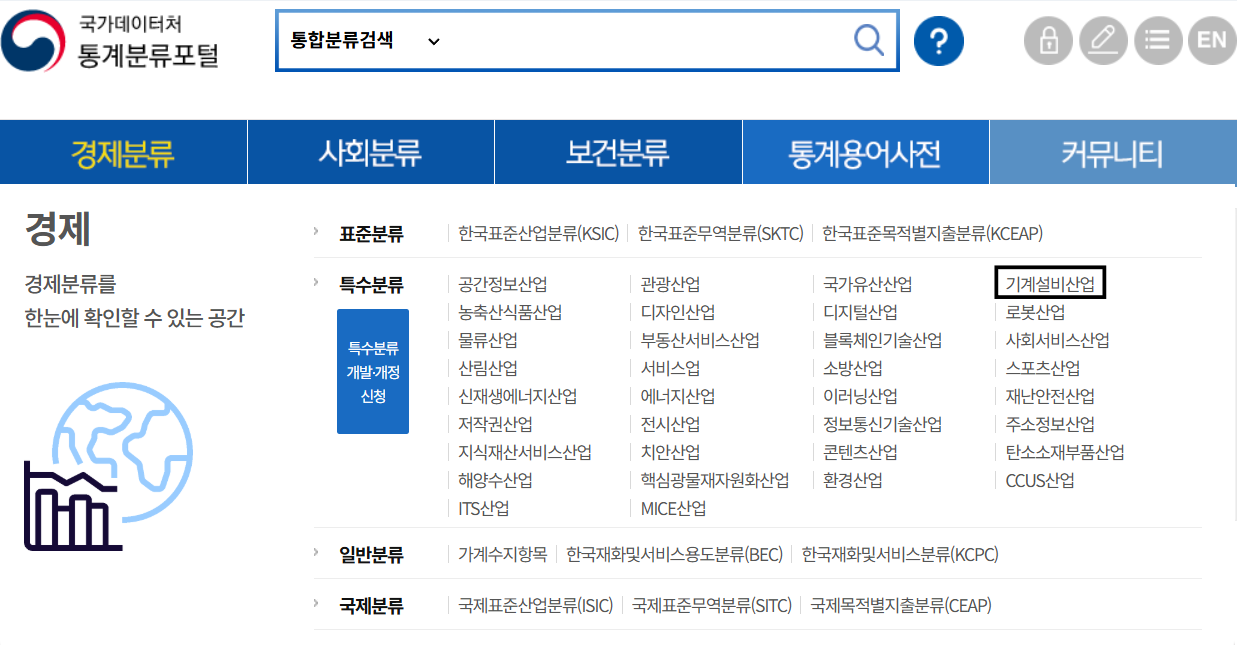Image resolution: width=1237 pixels, height=645 pixels.
Task: Click inside the search text field
Action: click(x=640, y=41)
